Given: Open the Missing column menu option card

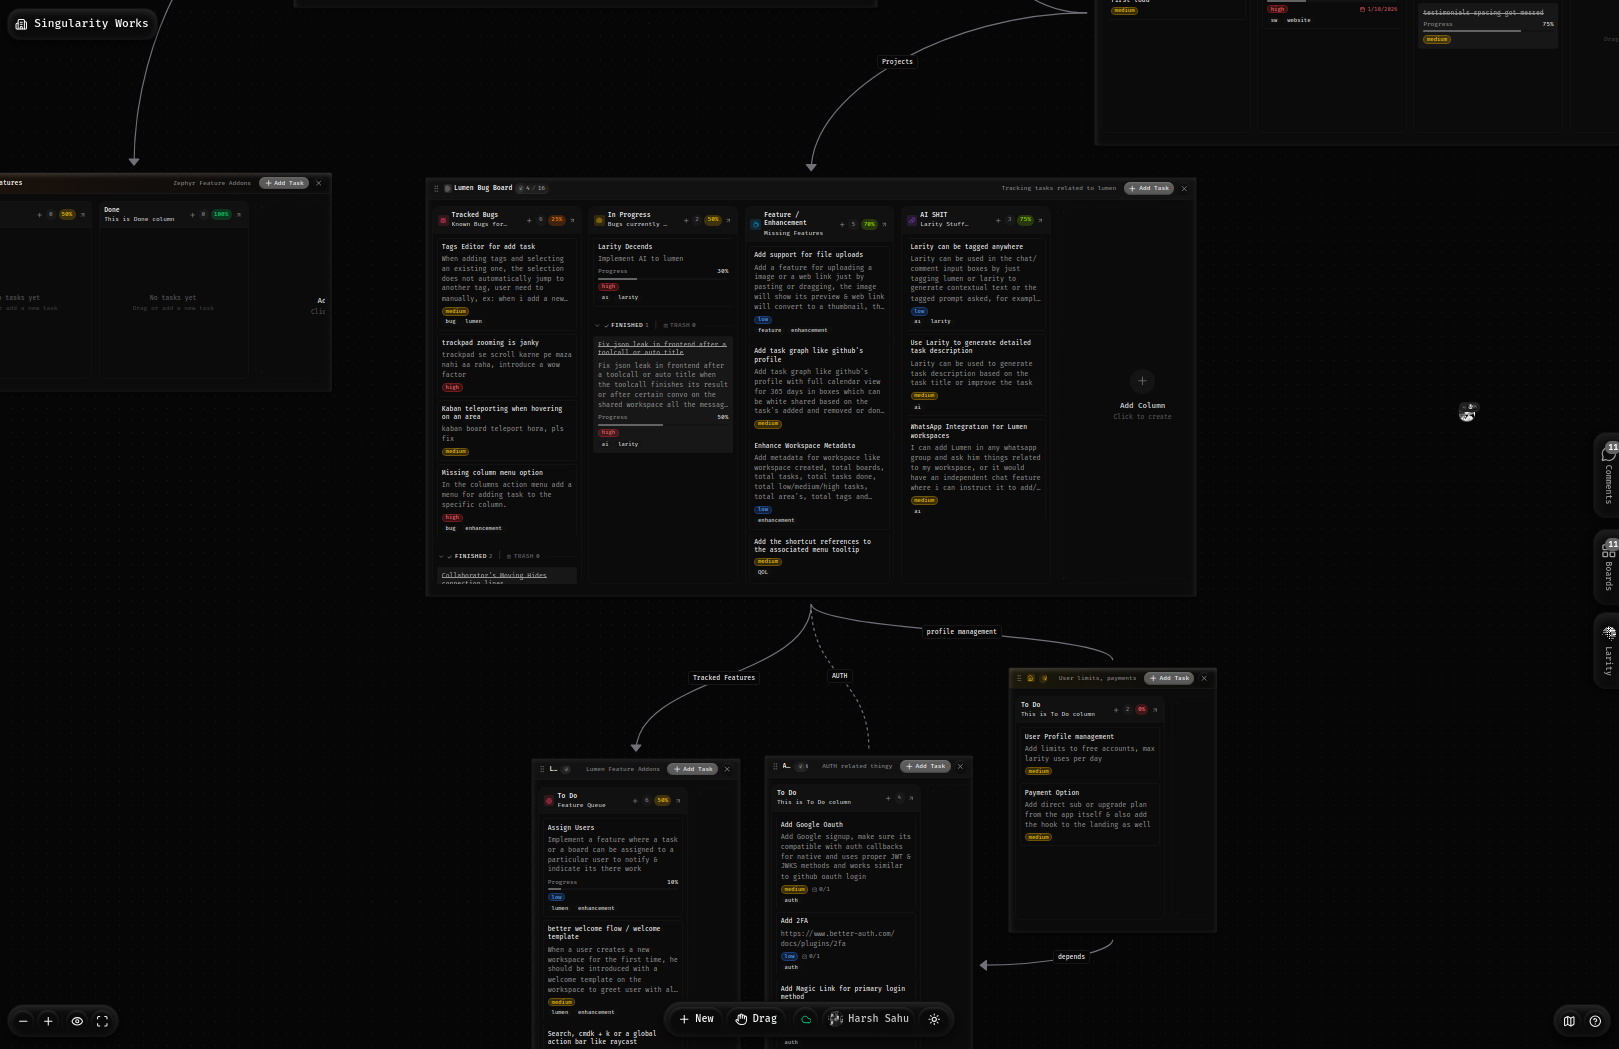Looking at the screenshot, I should click(507, 499).
